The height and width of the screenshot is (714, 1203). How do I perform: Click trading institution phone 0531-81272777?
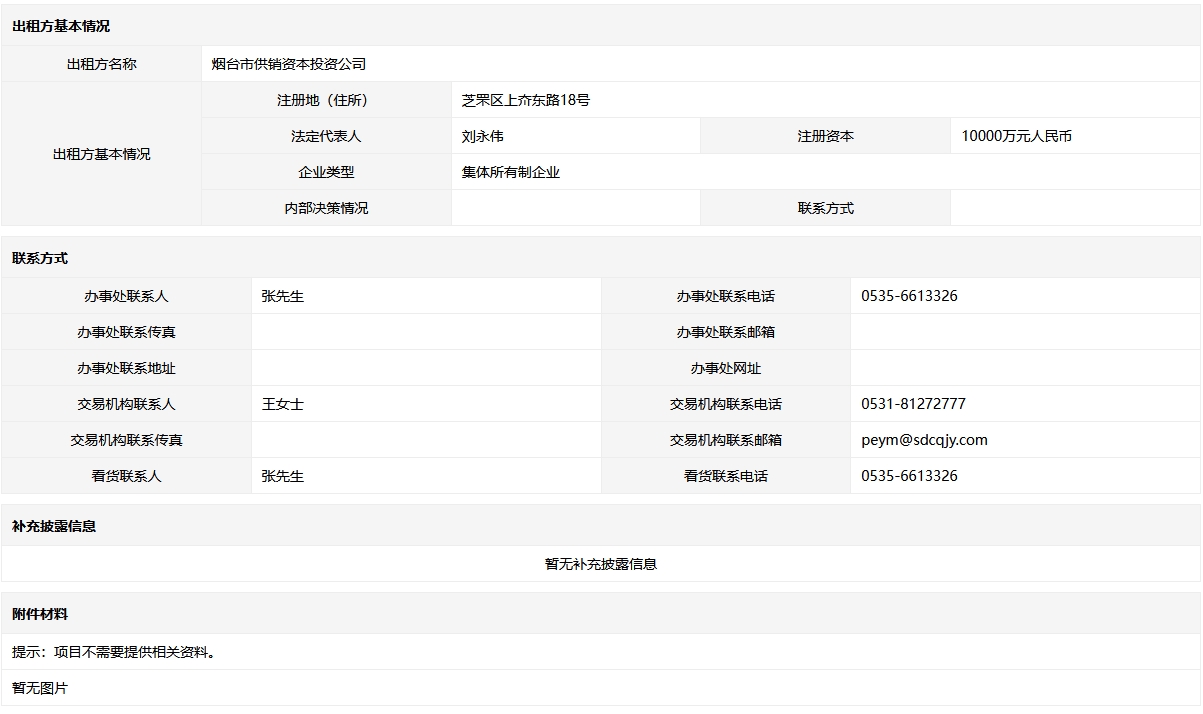click(x=913, y=404)
